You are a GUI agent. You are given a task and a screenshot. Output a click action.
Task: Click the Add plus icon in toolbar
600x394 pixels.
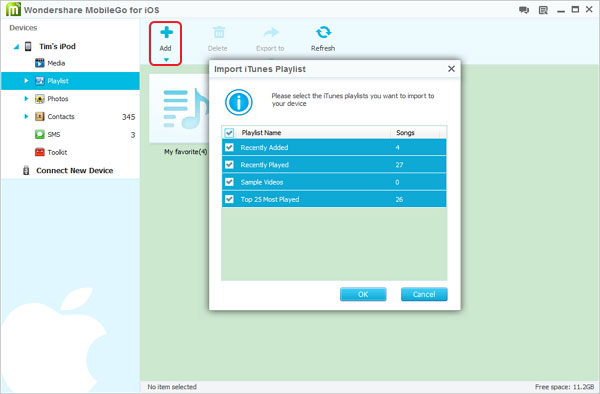[x=166, y=33]
